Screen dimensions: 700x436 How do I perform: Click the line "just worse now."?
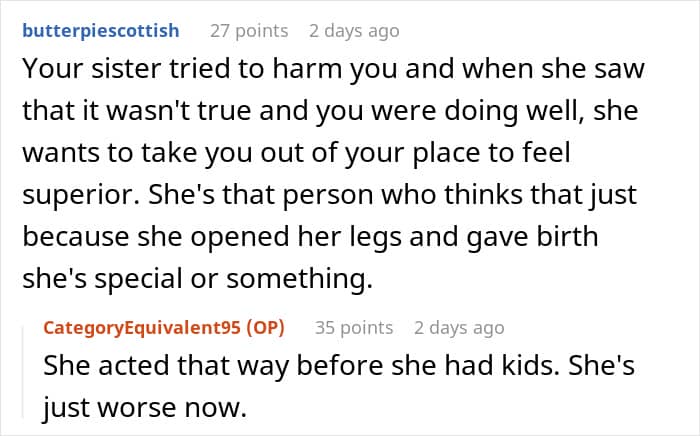click(x=141, y=408)
